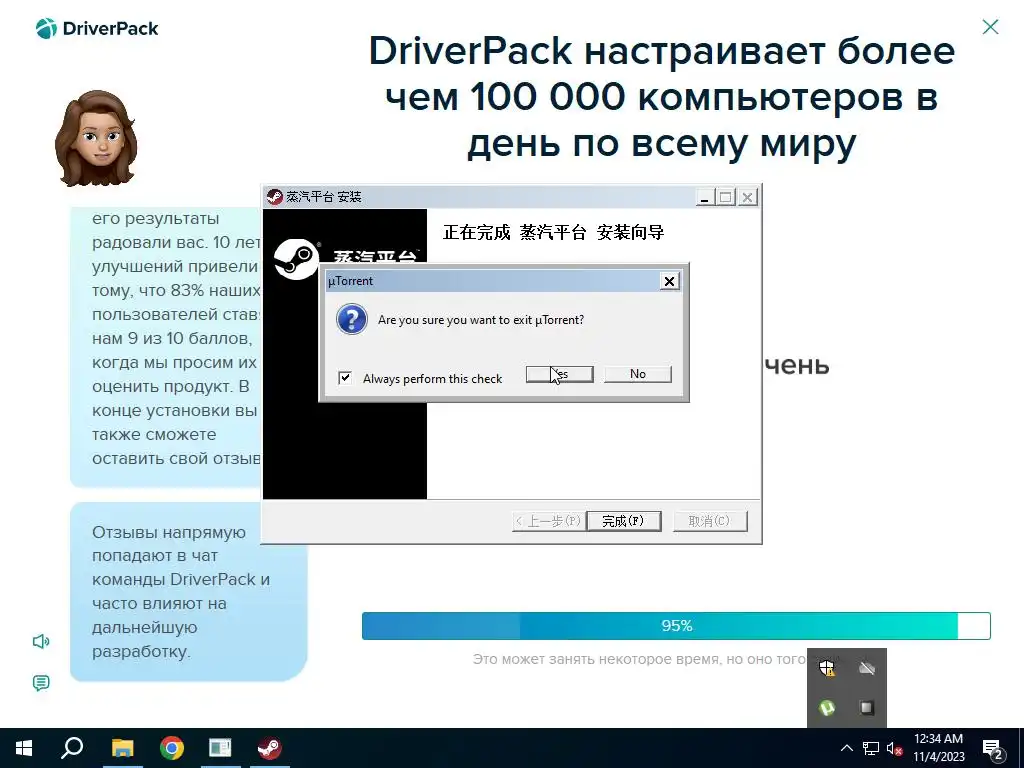Click the Steam taskbar icon
1024x768 pixels.
[269, 748]
